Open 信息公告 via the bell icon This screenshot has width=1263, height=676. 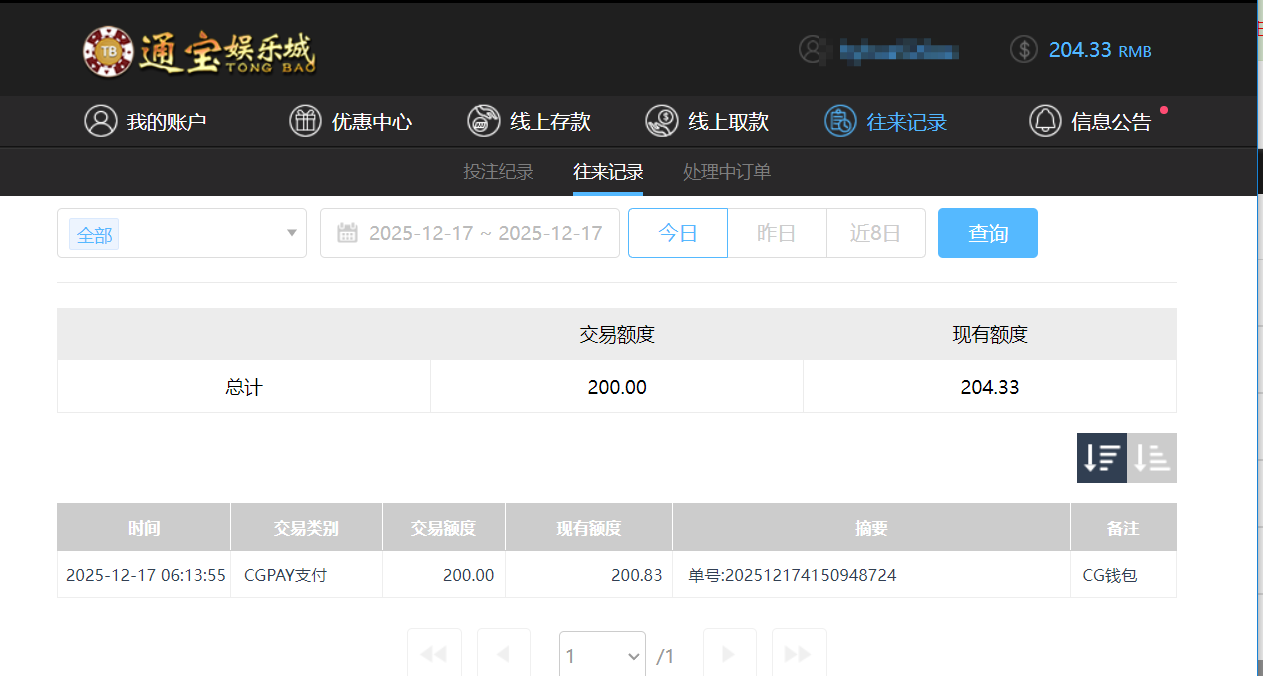tap(1044, 121)
